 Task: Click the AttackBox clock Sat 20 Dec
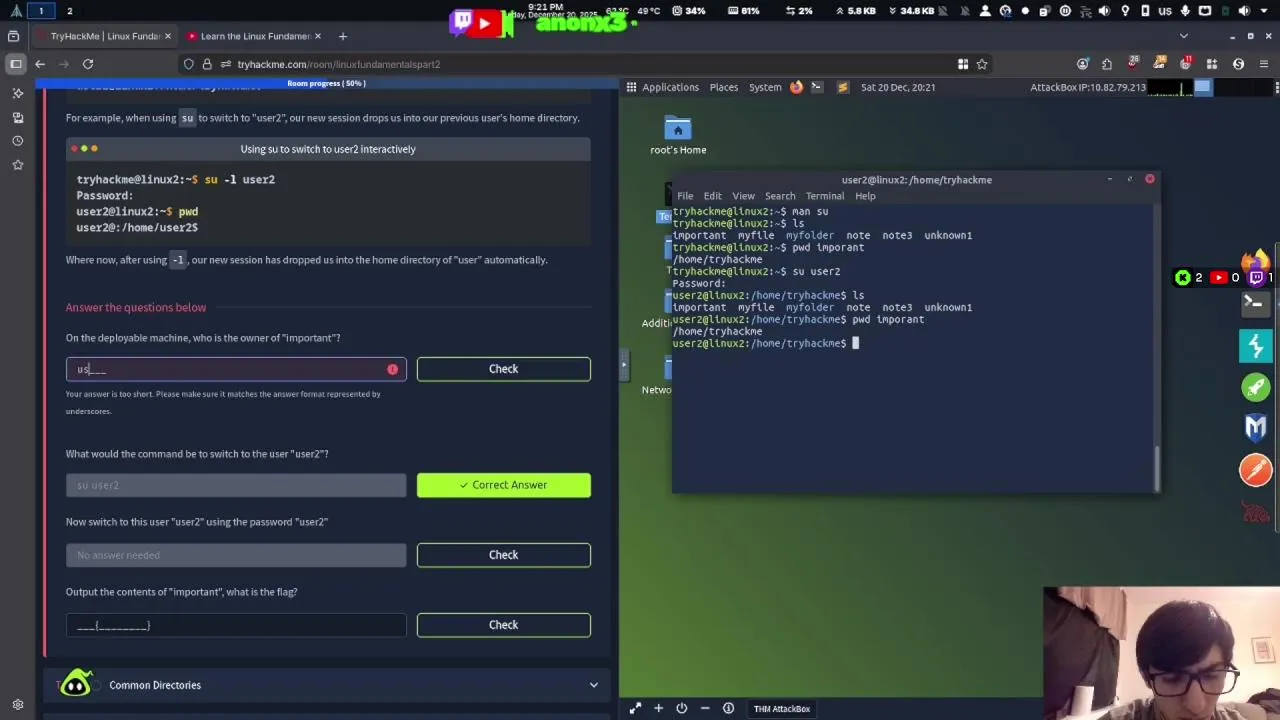(x=897, y=87)
